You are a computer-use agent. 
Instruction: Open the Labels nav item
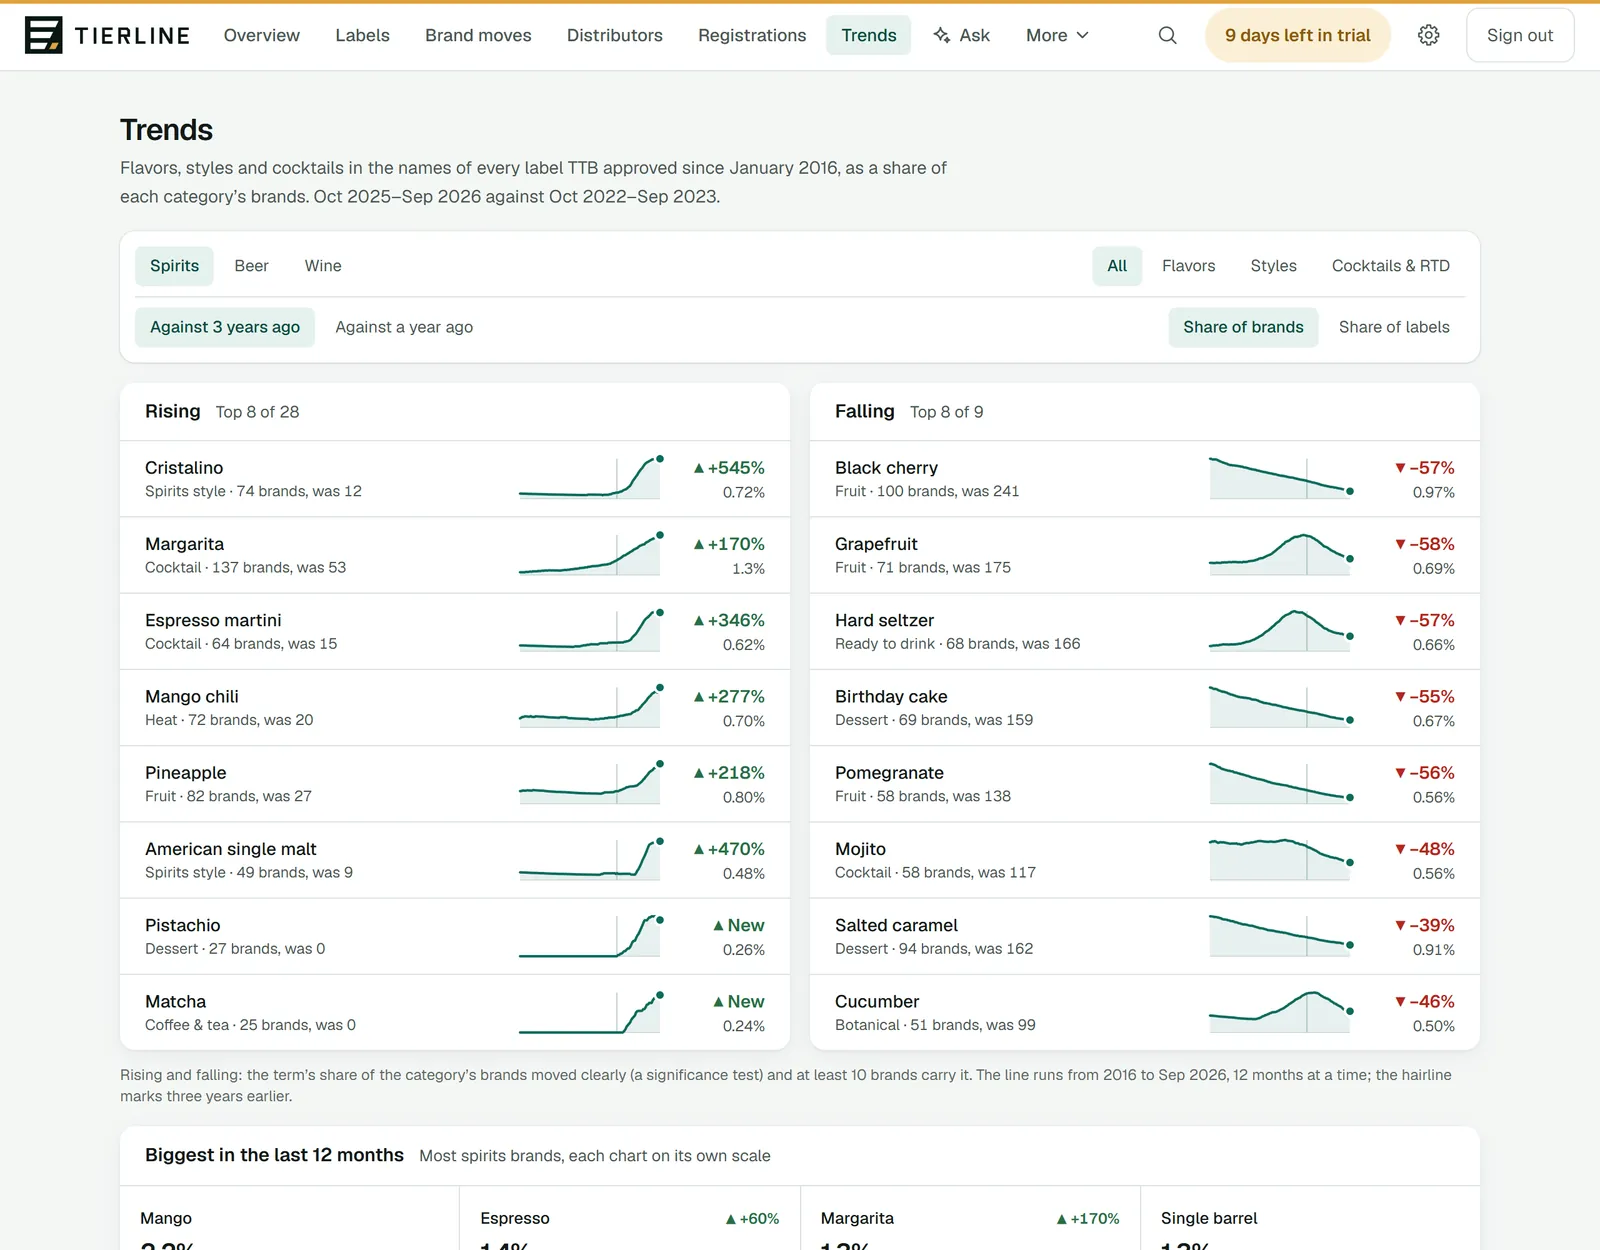pos(362,35)
